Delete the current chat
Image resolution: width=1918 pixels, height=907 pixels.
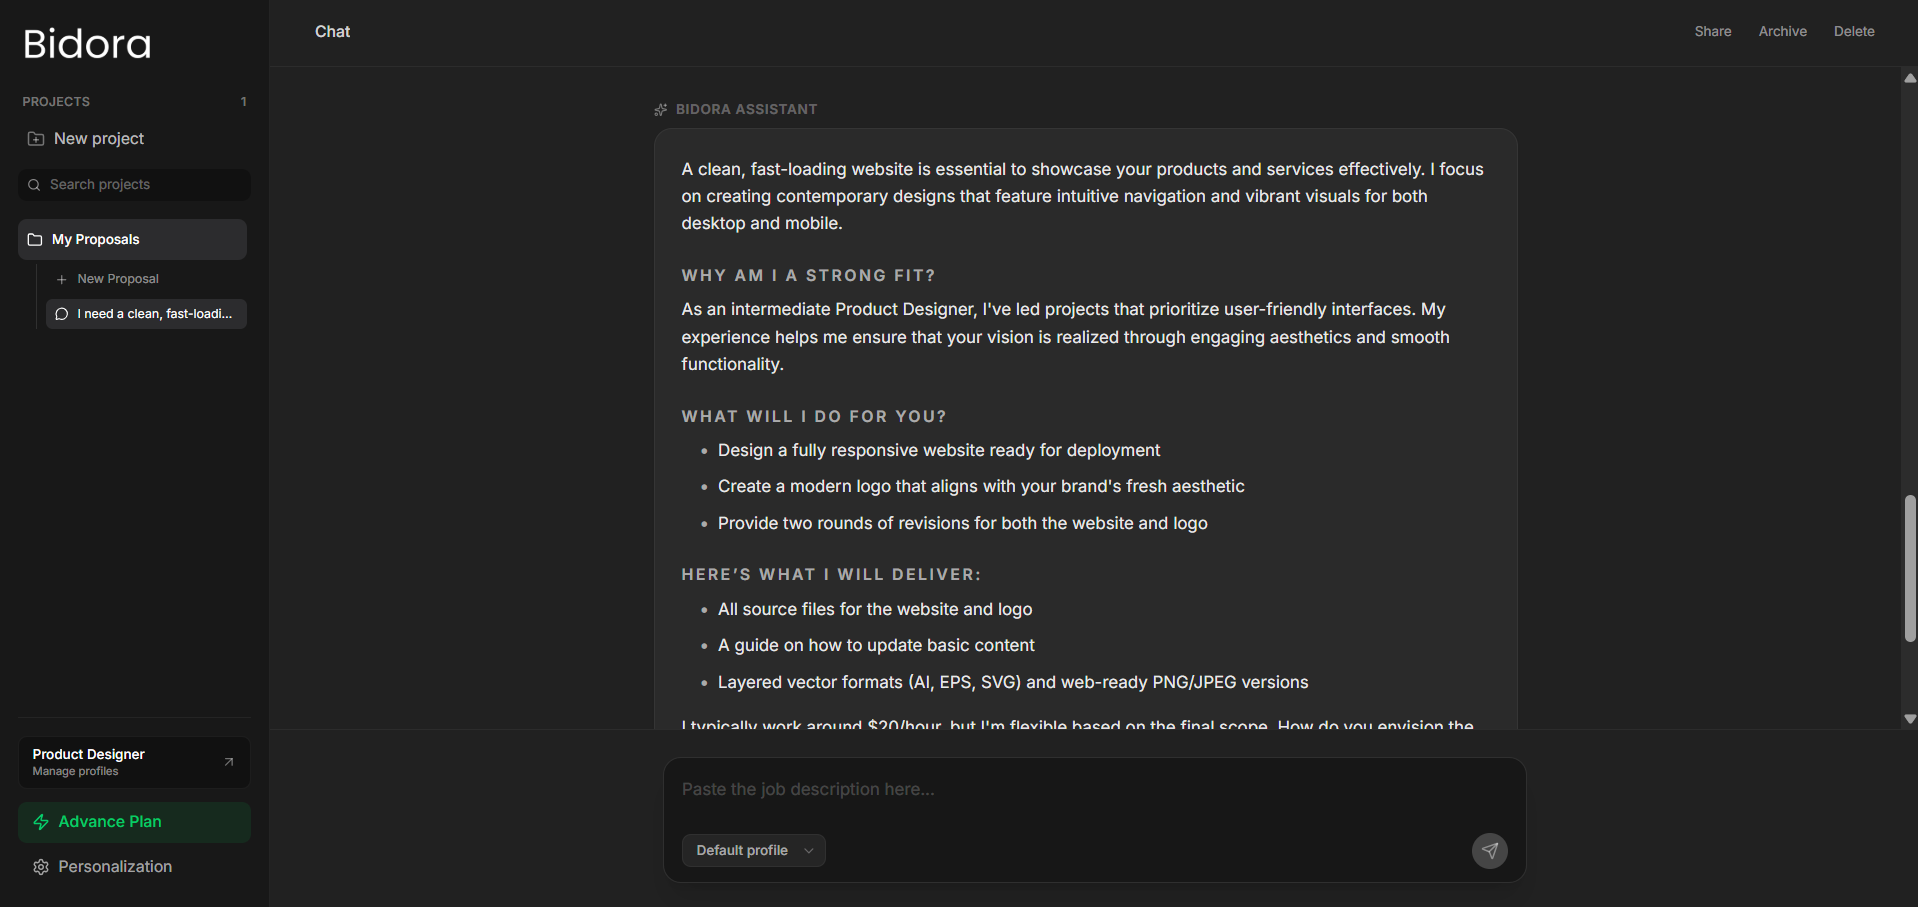(1853, 32)
